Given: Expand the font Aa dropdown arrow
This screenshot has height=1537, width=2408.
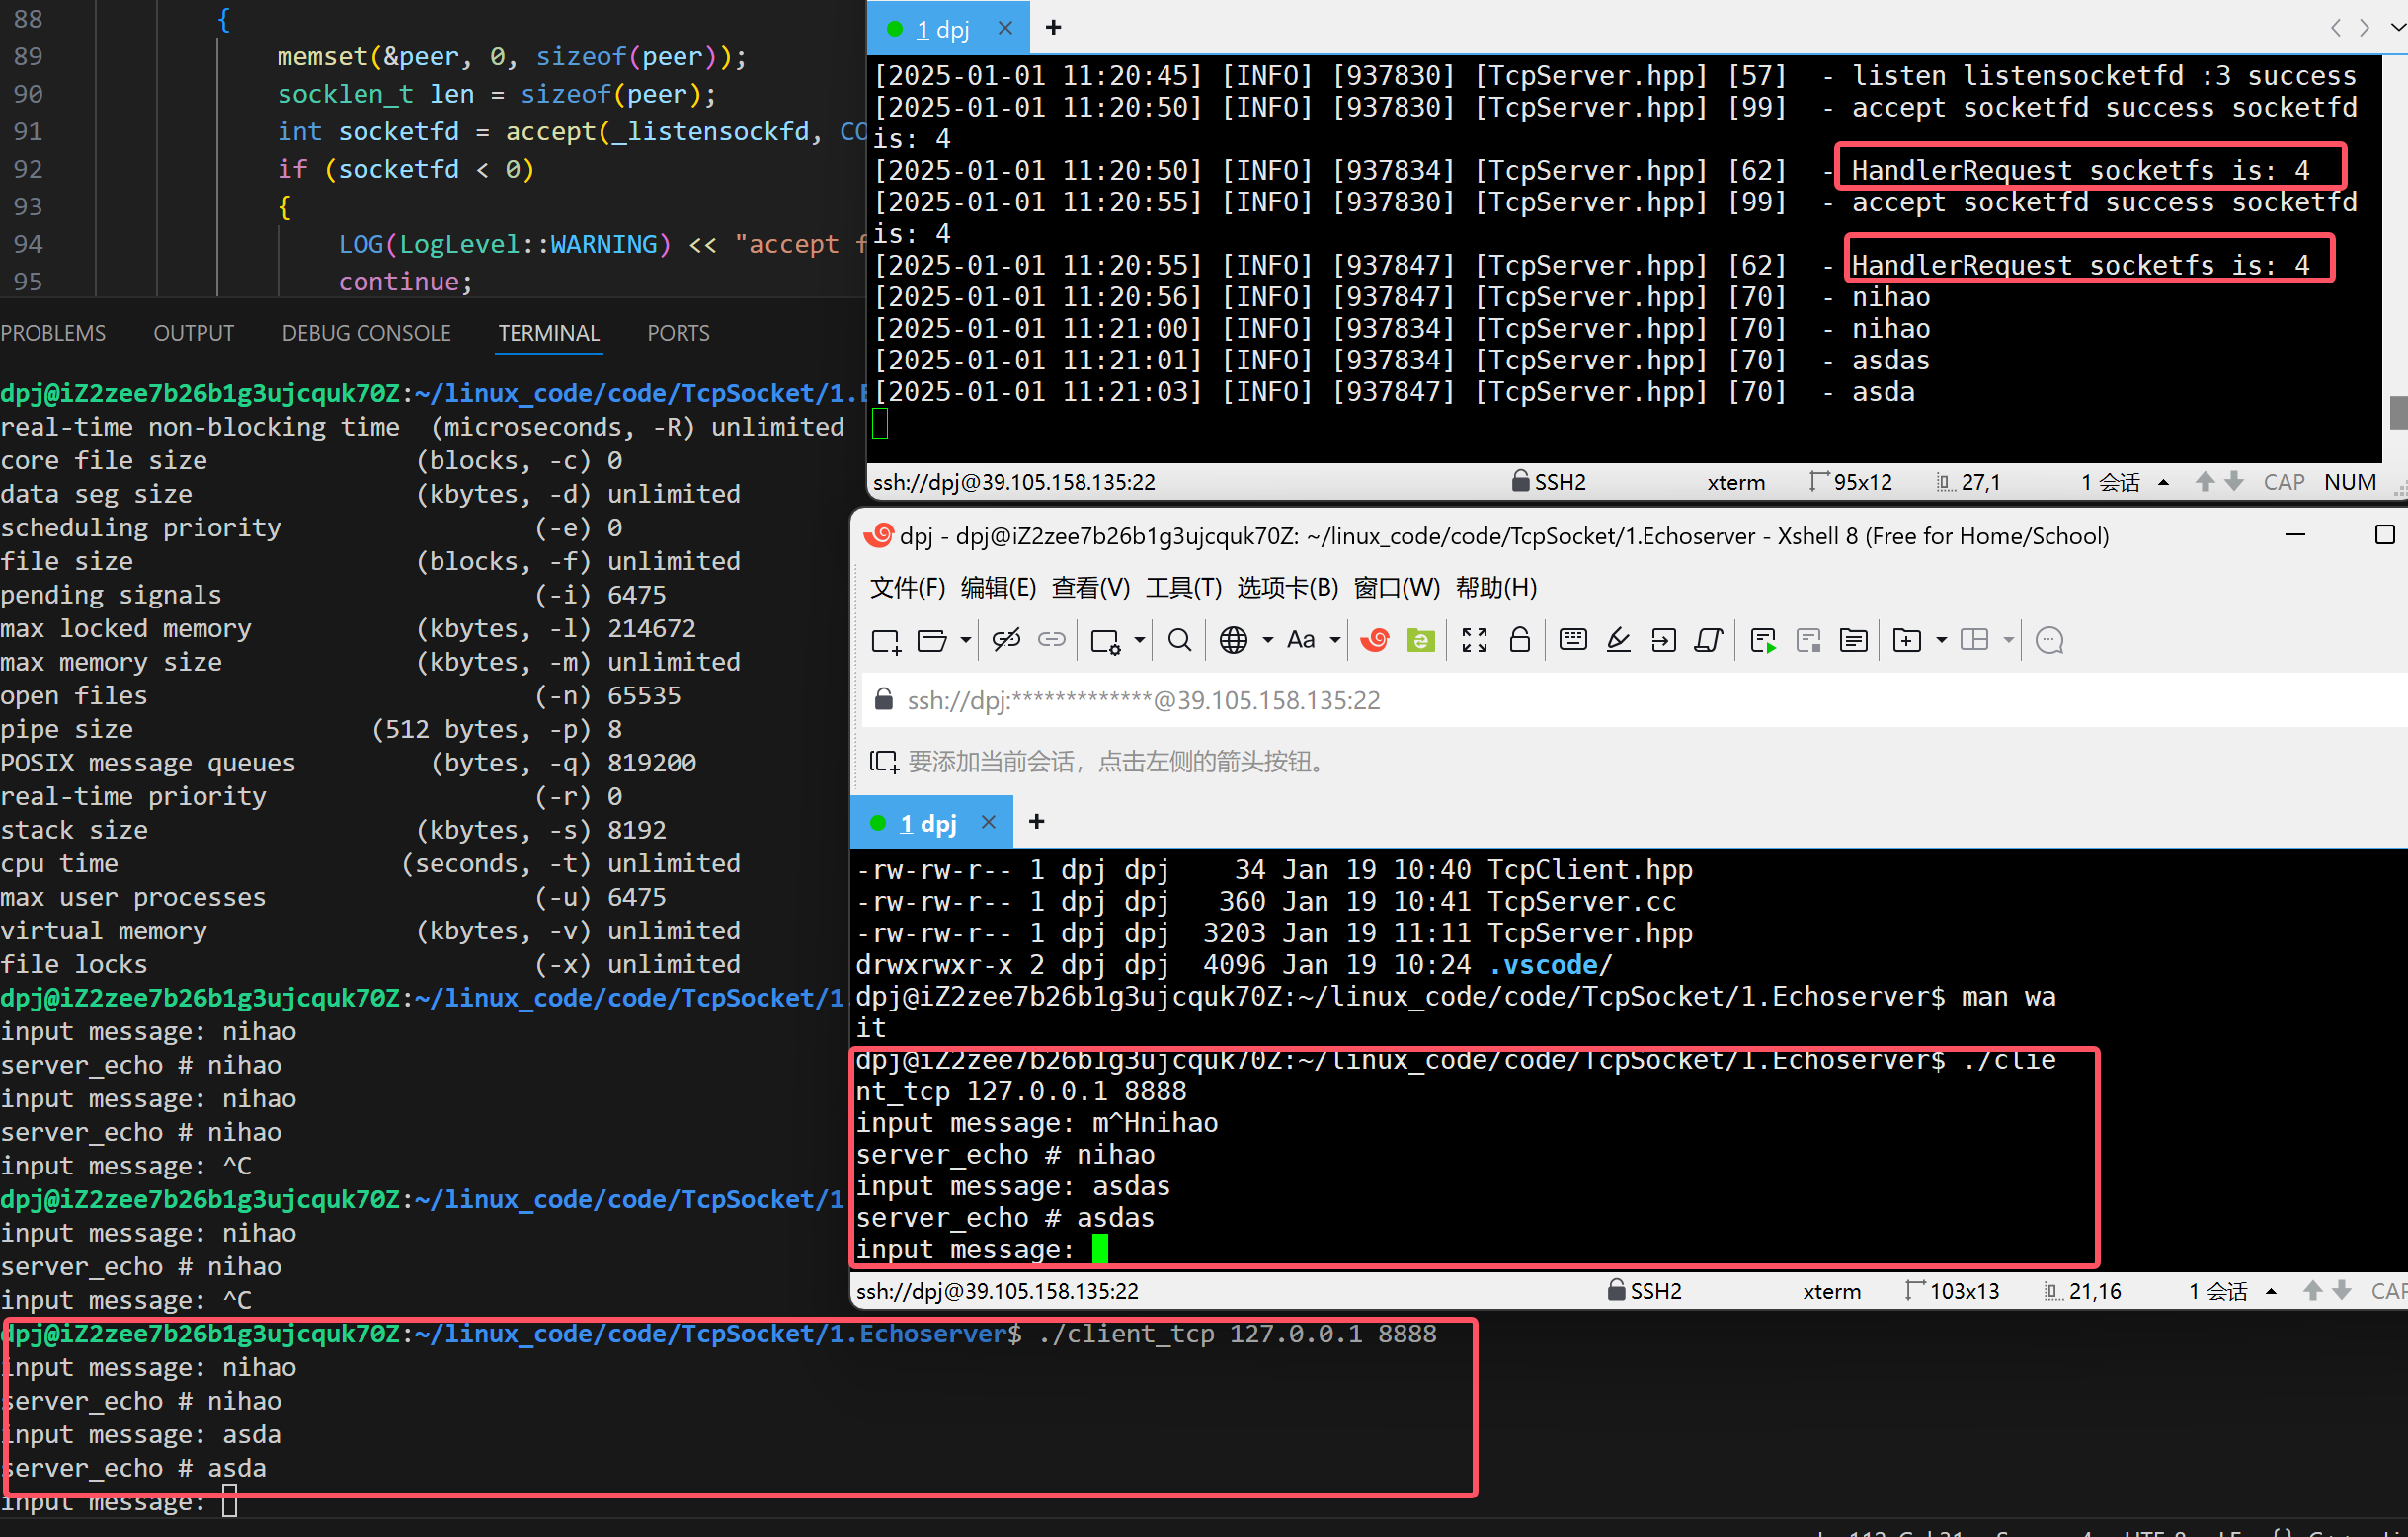Looking at the screenshot, I should click(1334, 640).
